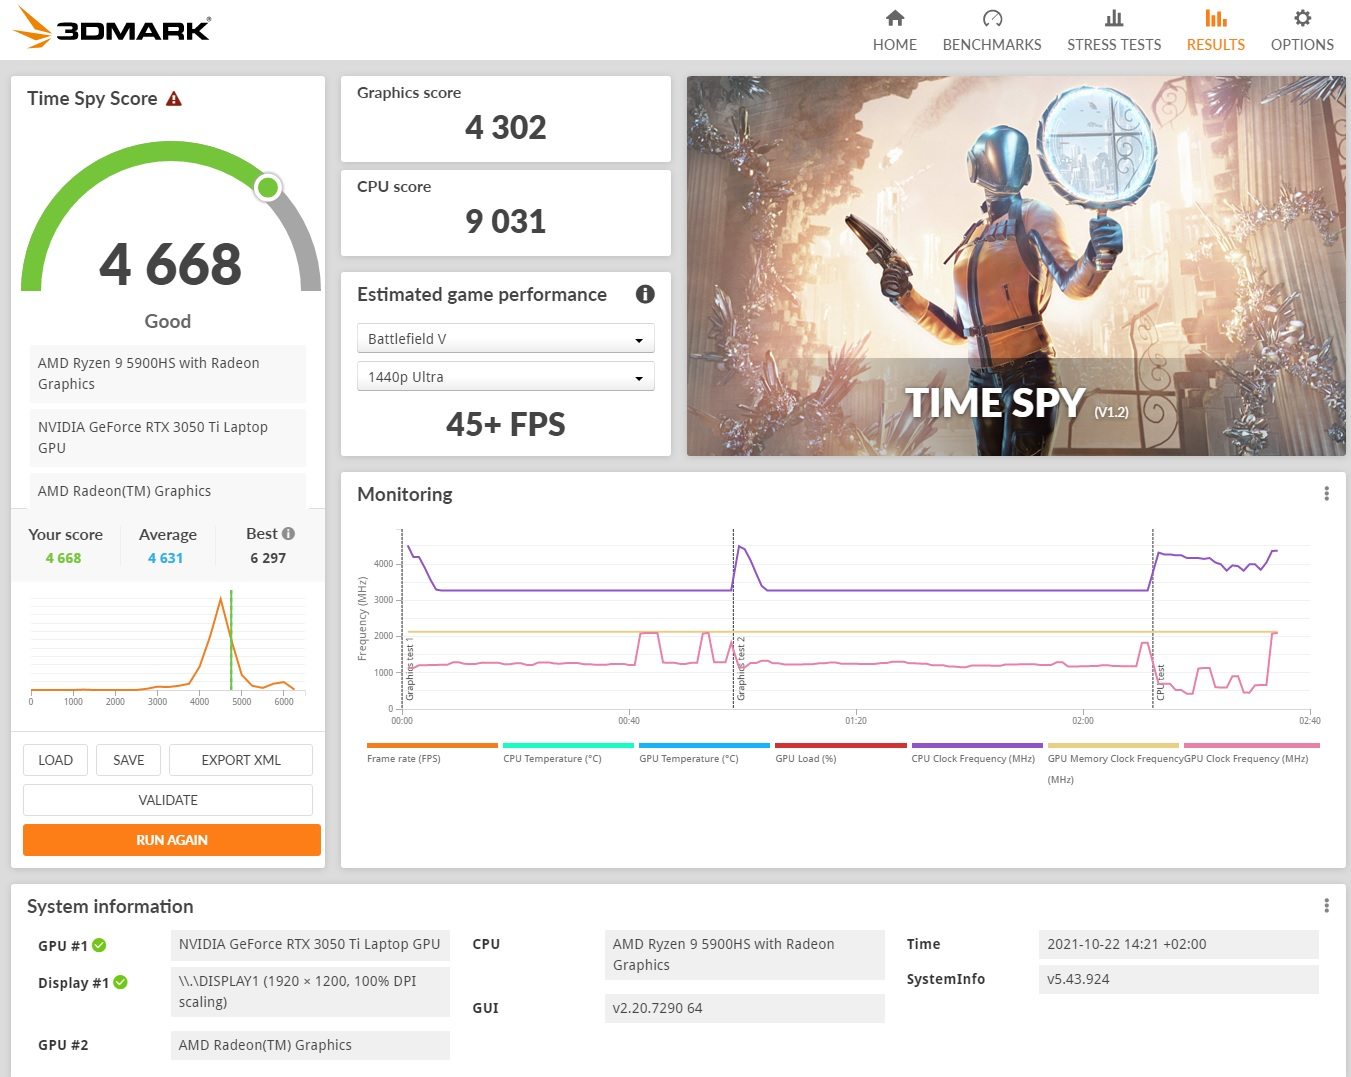Open the Benchmarks tab
Screen dimensions: 1351x1077
click(992, 30)
